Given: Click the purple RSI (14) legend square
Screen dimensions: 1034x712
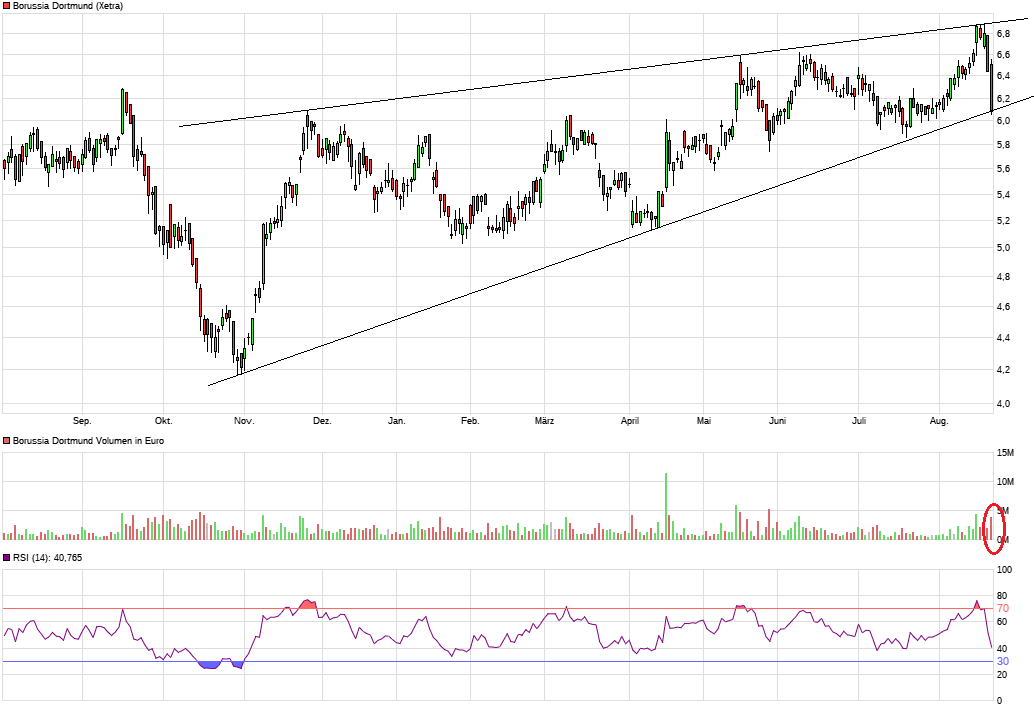Looking at the screenshot, I should pyautogui.click(x=7, y=558).
